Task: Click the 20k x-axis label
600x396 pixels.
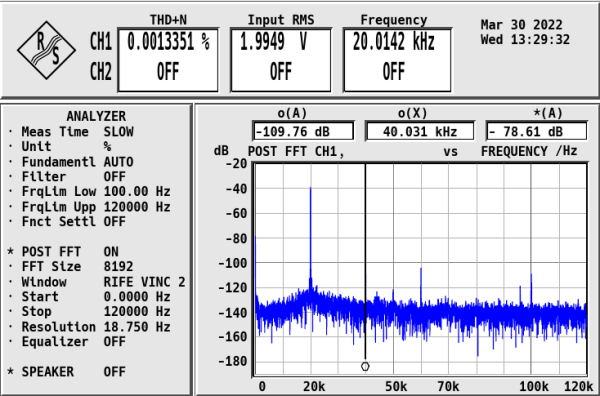Action: [x=314, y=387]
